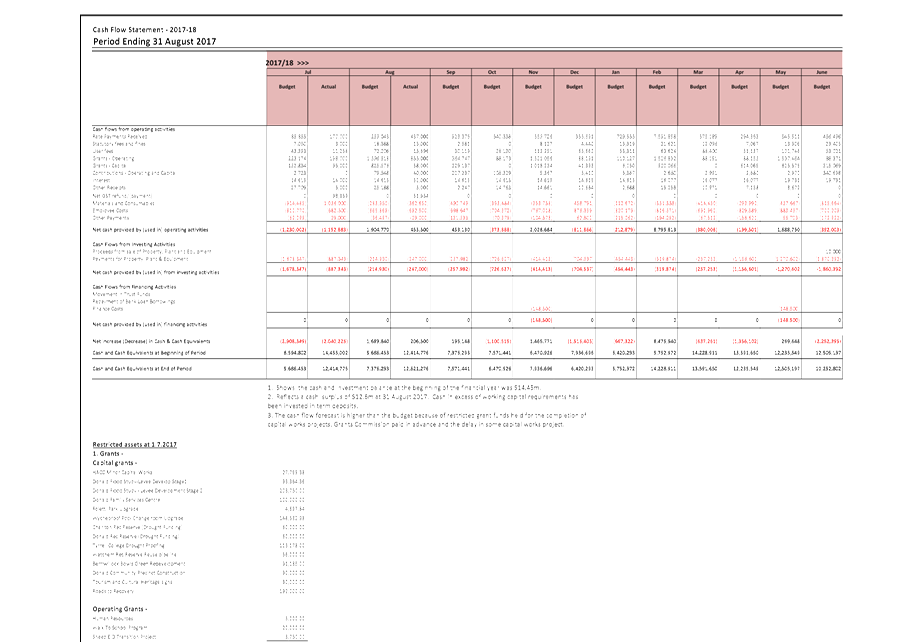Click the June Budget column header
Screen dimensions: 923x642
tap(821, 87)
